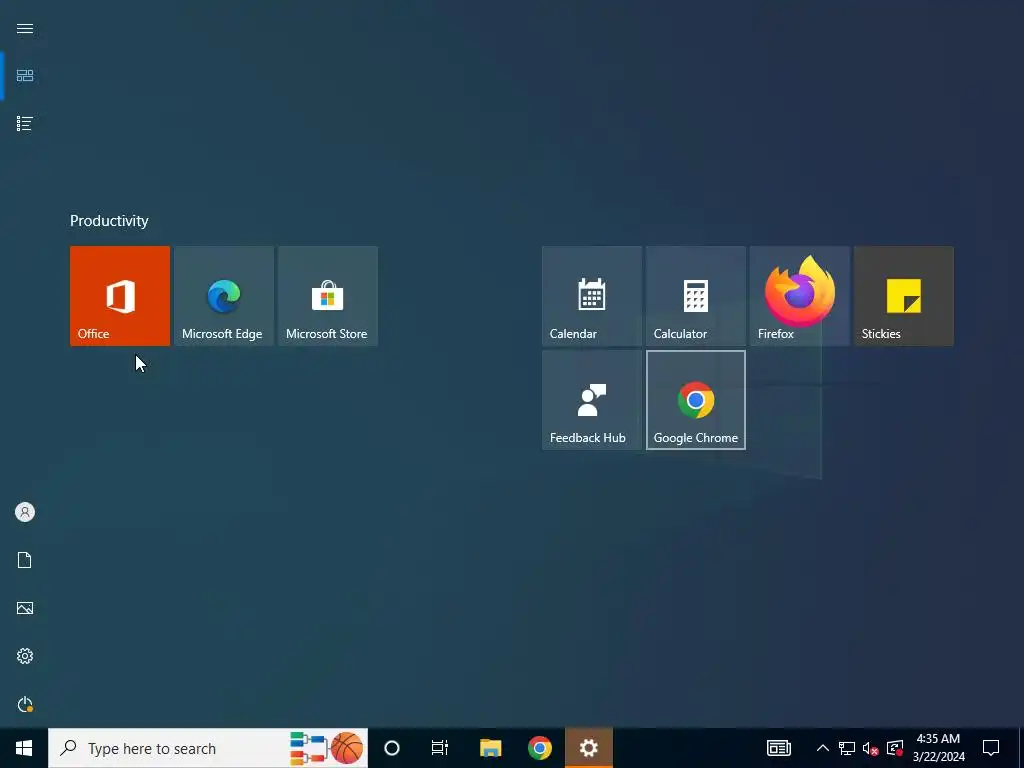Screen dimensions: 1024x768
Task: Open the Pictures folder shortcut
Action: pyautogui.click(x=25, y=608)
